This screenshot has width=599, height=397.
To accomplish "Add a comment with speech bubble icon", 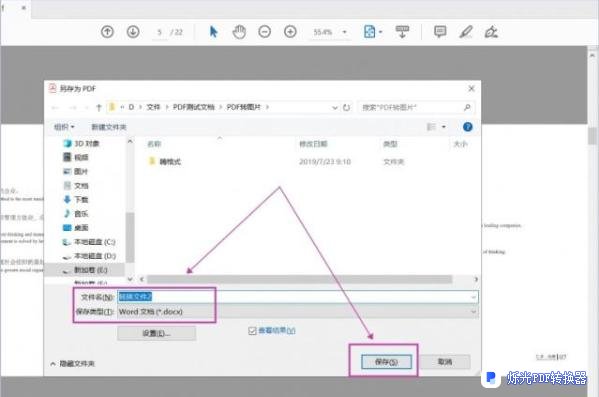I will click(440, 32).
